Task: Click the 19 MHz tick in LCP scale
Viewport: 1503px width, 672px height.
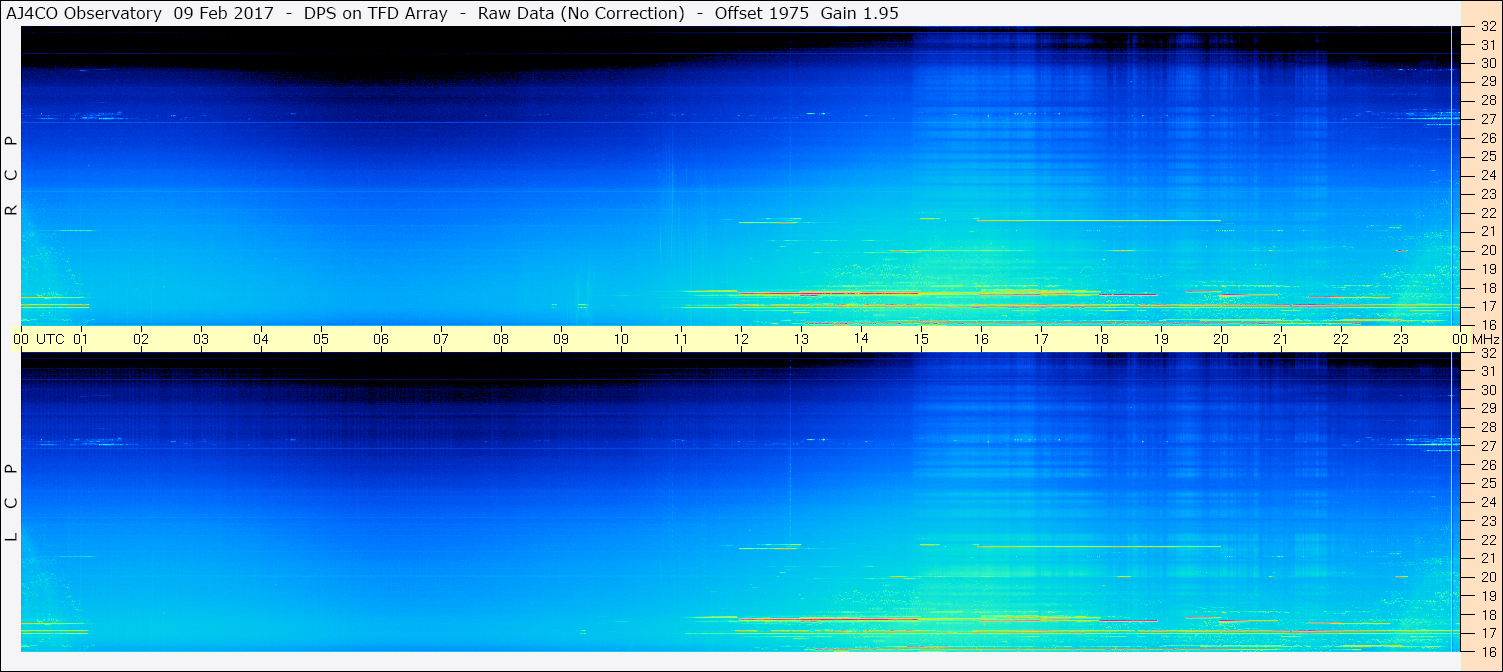Action: (x=1487, y=595)
